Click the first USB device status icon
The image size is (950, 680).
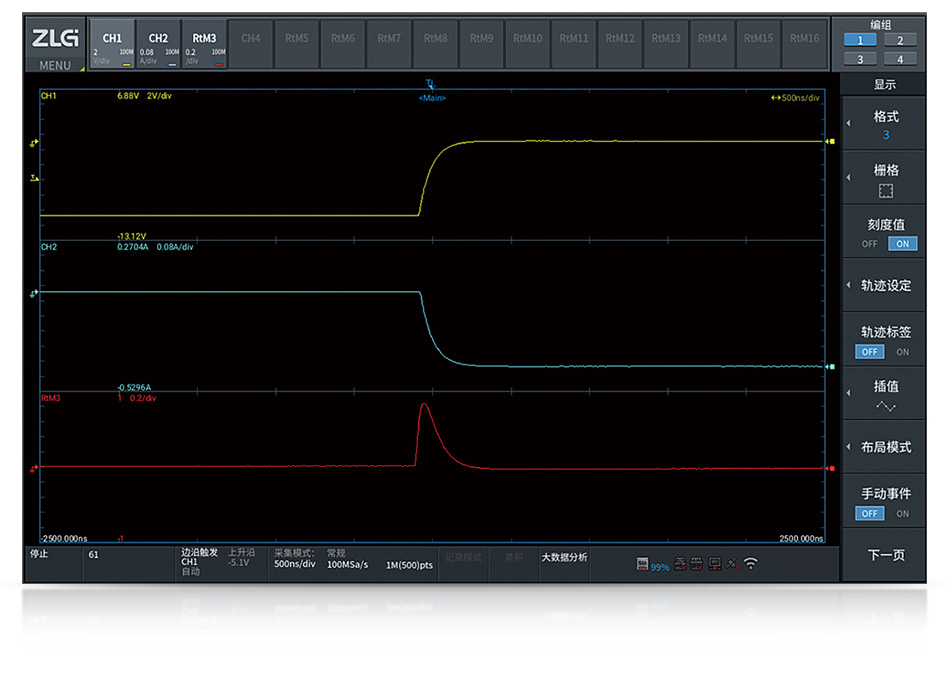(680, 564)
